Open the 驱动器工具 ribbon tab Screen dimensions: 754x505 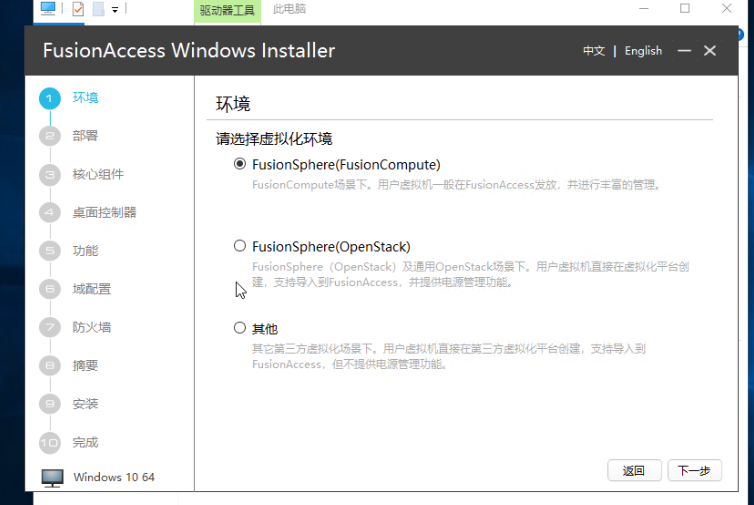(x=226, y=10)
